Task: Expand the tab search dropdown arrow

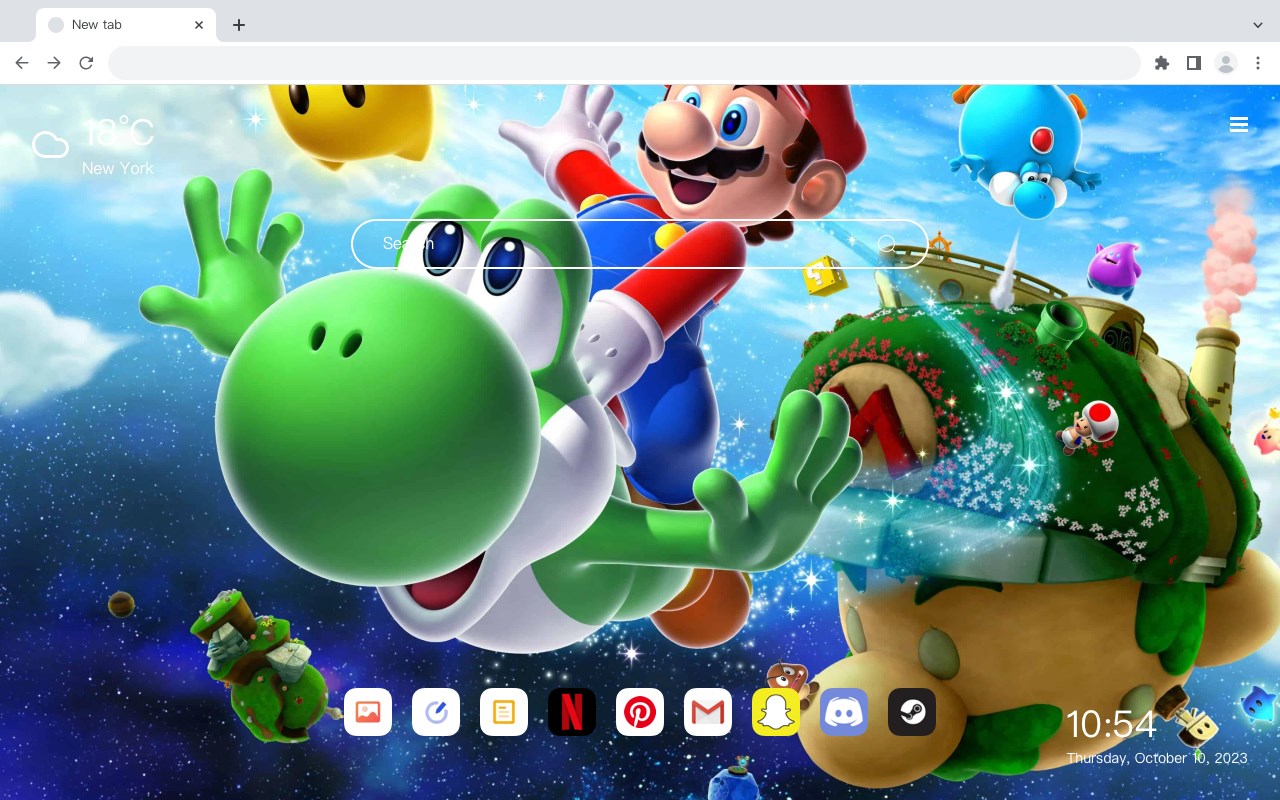Action: pyautogui.click(x=1258, y=24)
